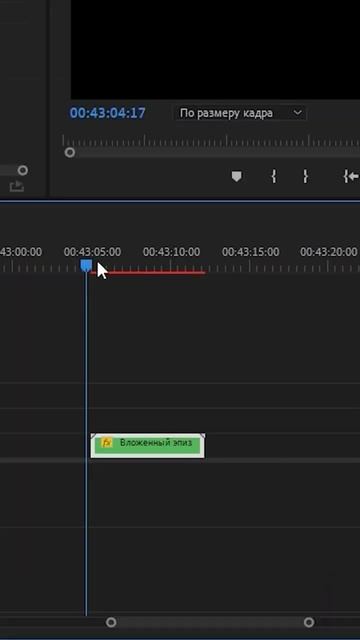Click the left panel scroll handle circle
360x640 pixels.
(x=23, y=170)
